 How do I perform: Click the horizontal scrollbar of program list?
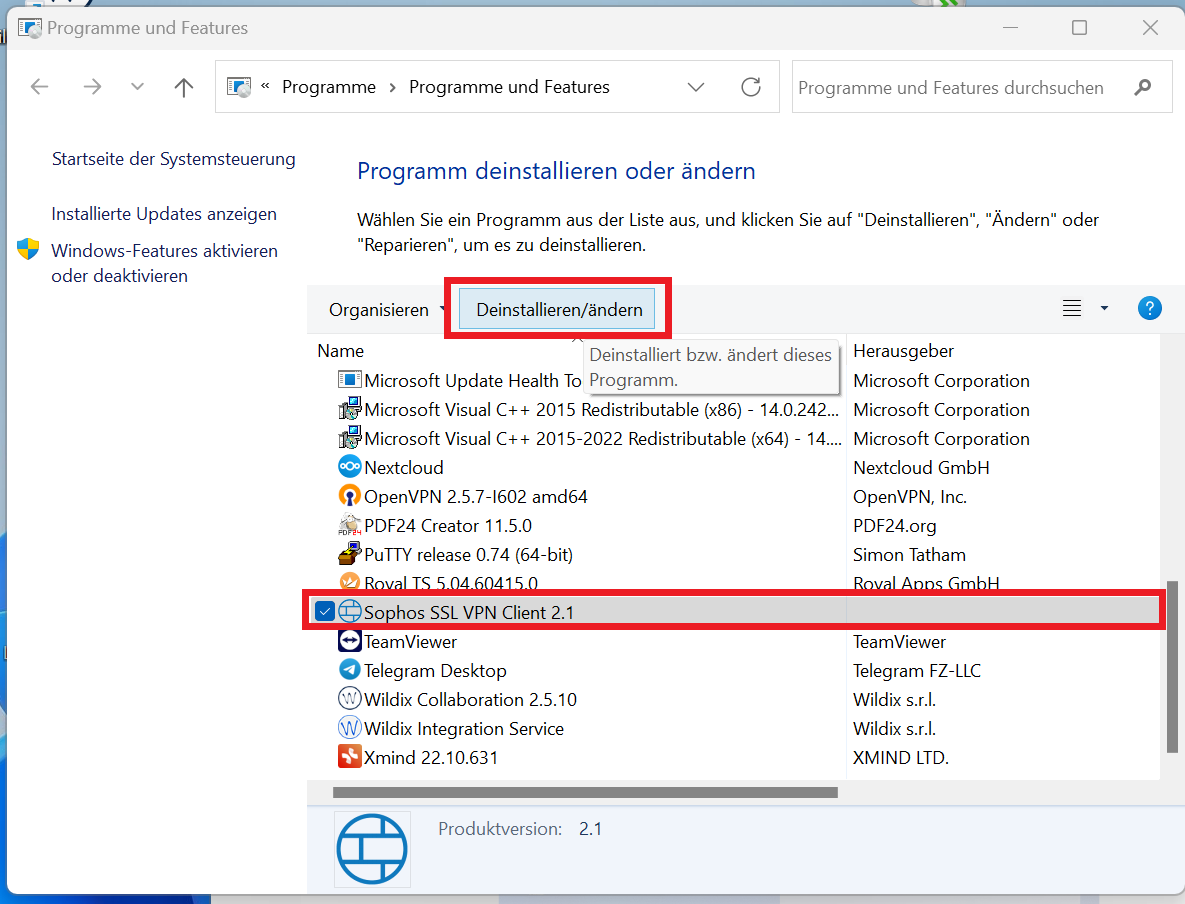(585, 793)
